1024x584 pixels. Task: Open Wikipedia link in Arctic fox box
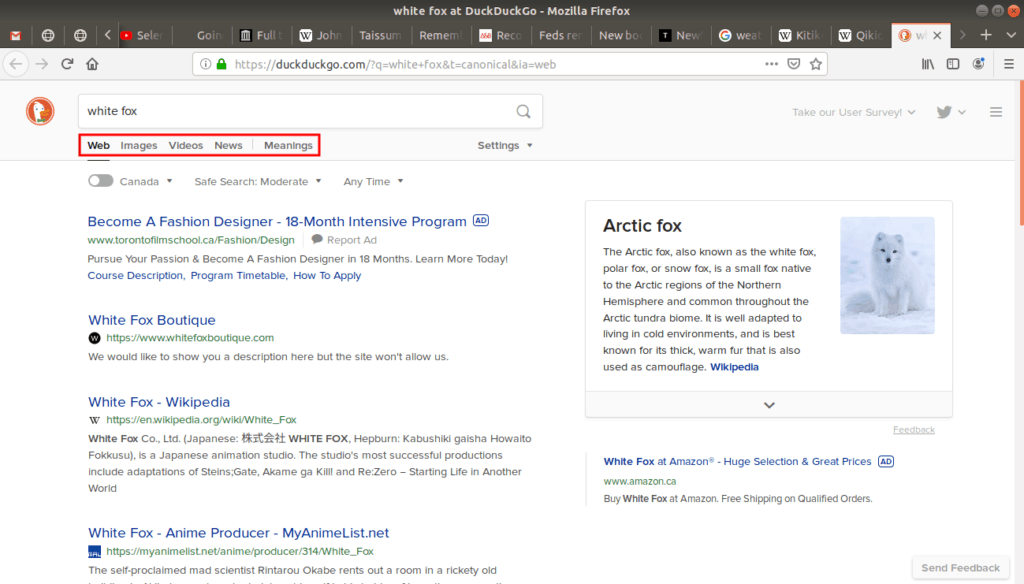(734, 367)
